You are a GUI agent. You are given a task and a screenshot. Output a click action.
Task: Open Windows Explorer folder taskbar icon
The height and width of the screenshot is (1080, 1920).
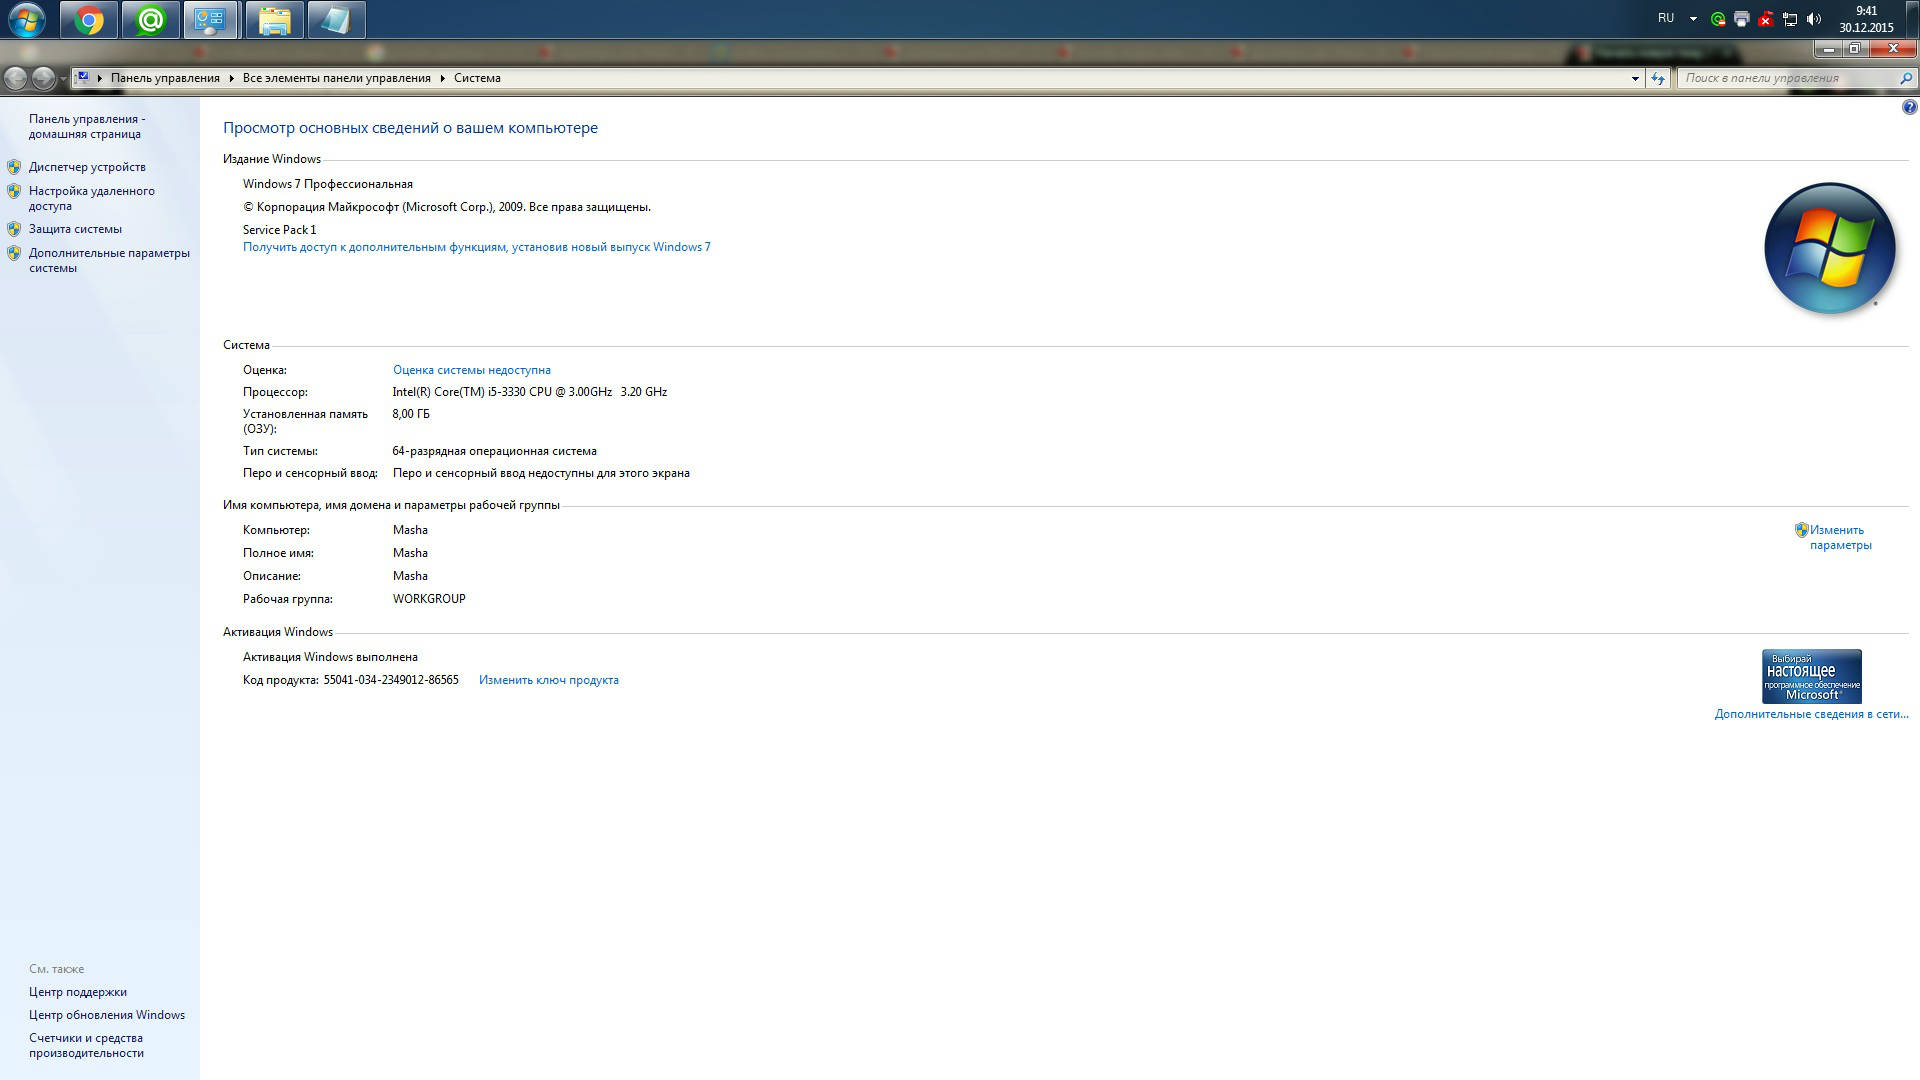(274, 20)
